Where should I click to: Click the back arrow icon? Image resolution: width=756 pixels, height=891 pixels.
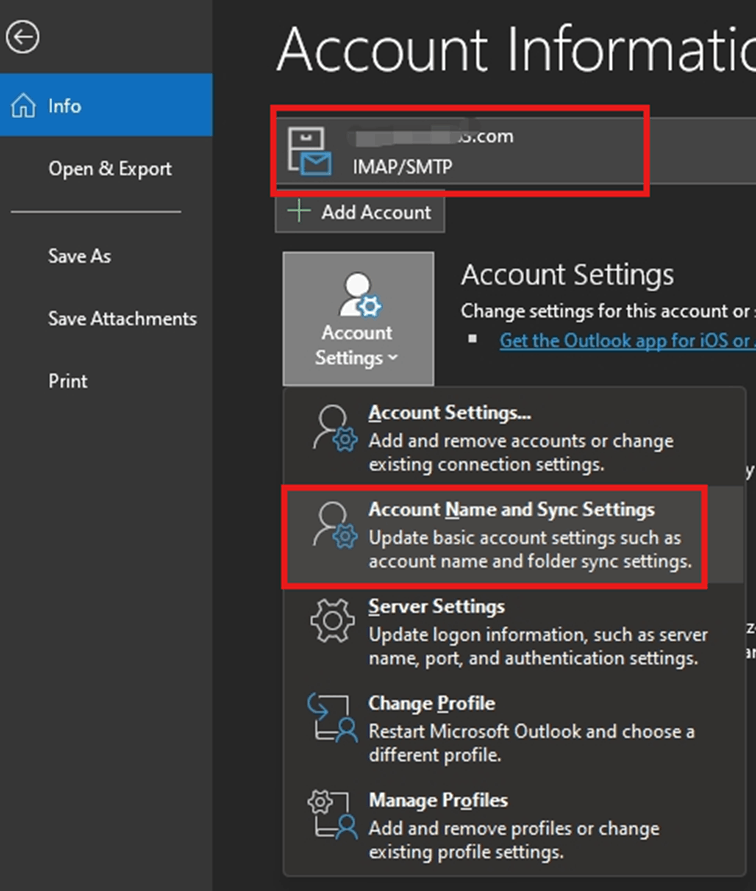(23, 37)
